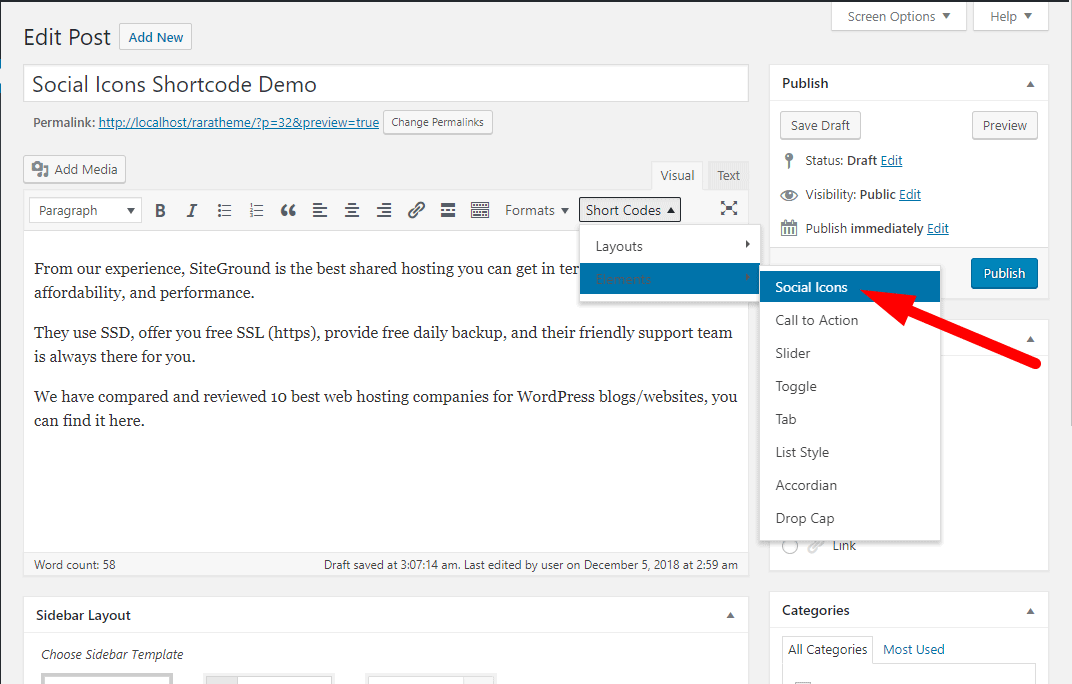Open the Help panel
The height and width of the screenshot is (684, 1072).
pyautogui.click(x=1010, y=16)
